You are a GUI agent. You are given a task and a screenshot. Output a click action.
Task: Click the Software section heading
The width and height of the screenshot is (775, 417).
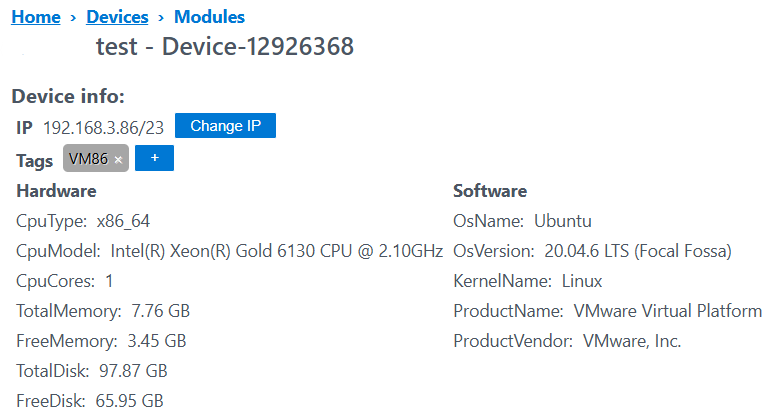click(490, 191)
